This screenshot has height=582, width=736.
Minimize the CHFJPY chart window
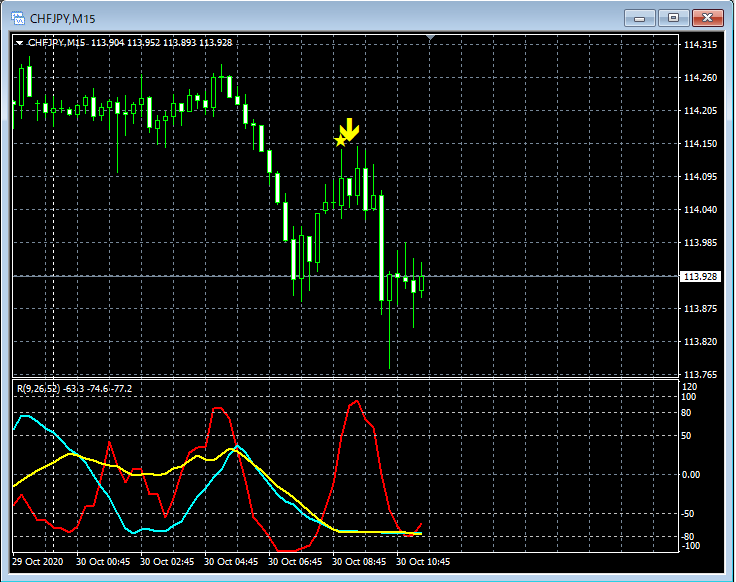[639, 18]
